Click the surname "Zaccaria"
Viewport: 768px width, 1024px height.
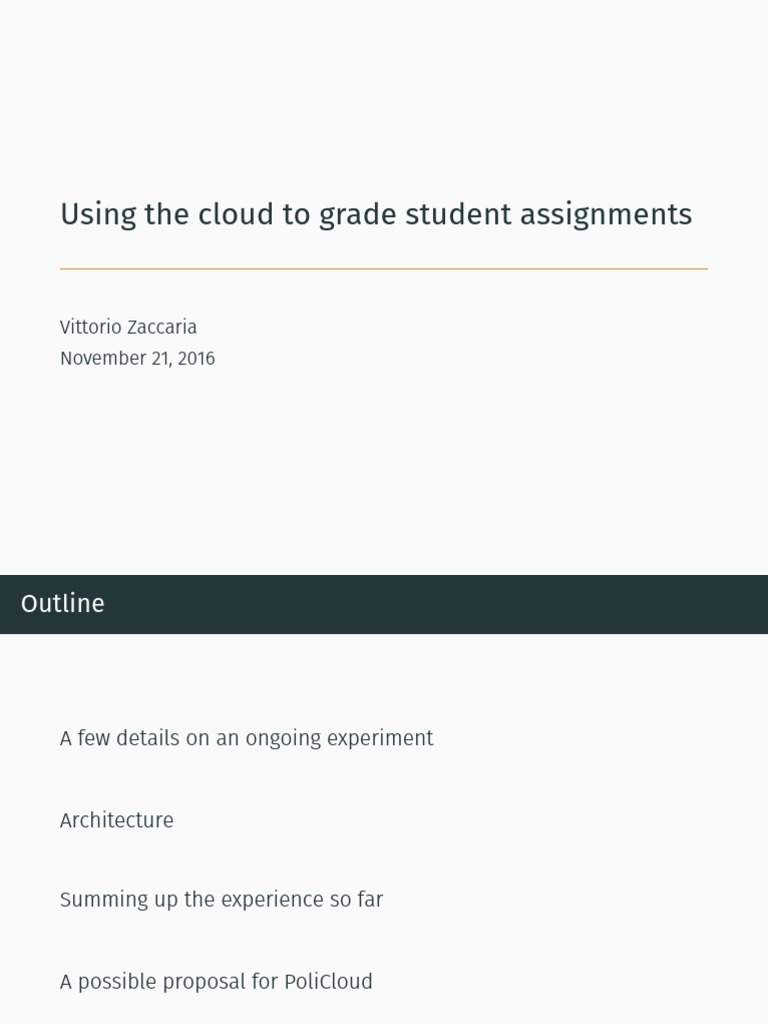(162, 327)
